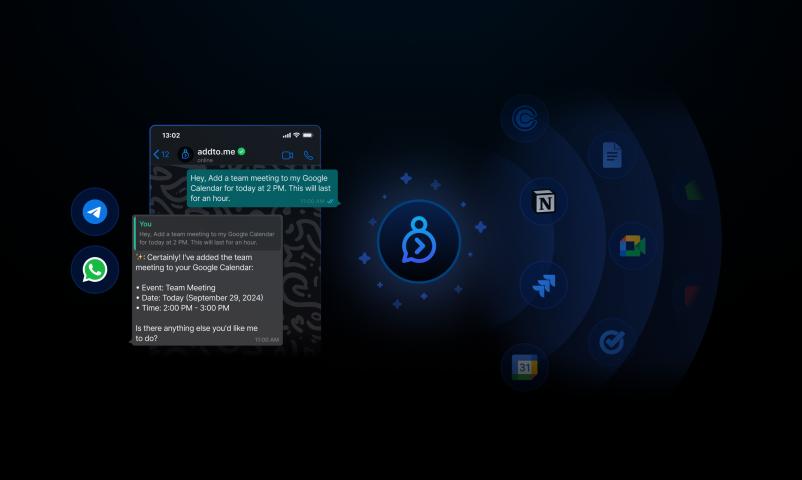Click the Google Calendar icon
The image size is (802, 480).
pyautogui.click(x=525, y=367)
